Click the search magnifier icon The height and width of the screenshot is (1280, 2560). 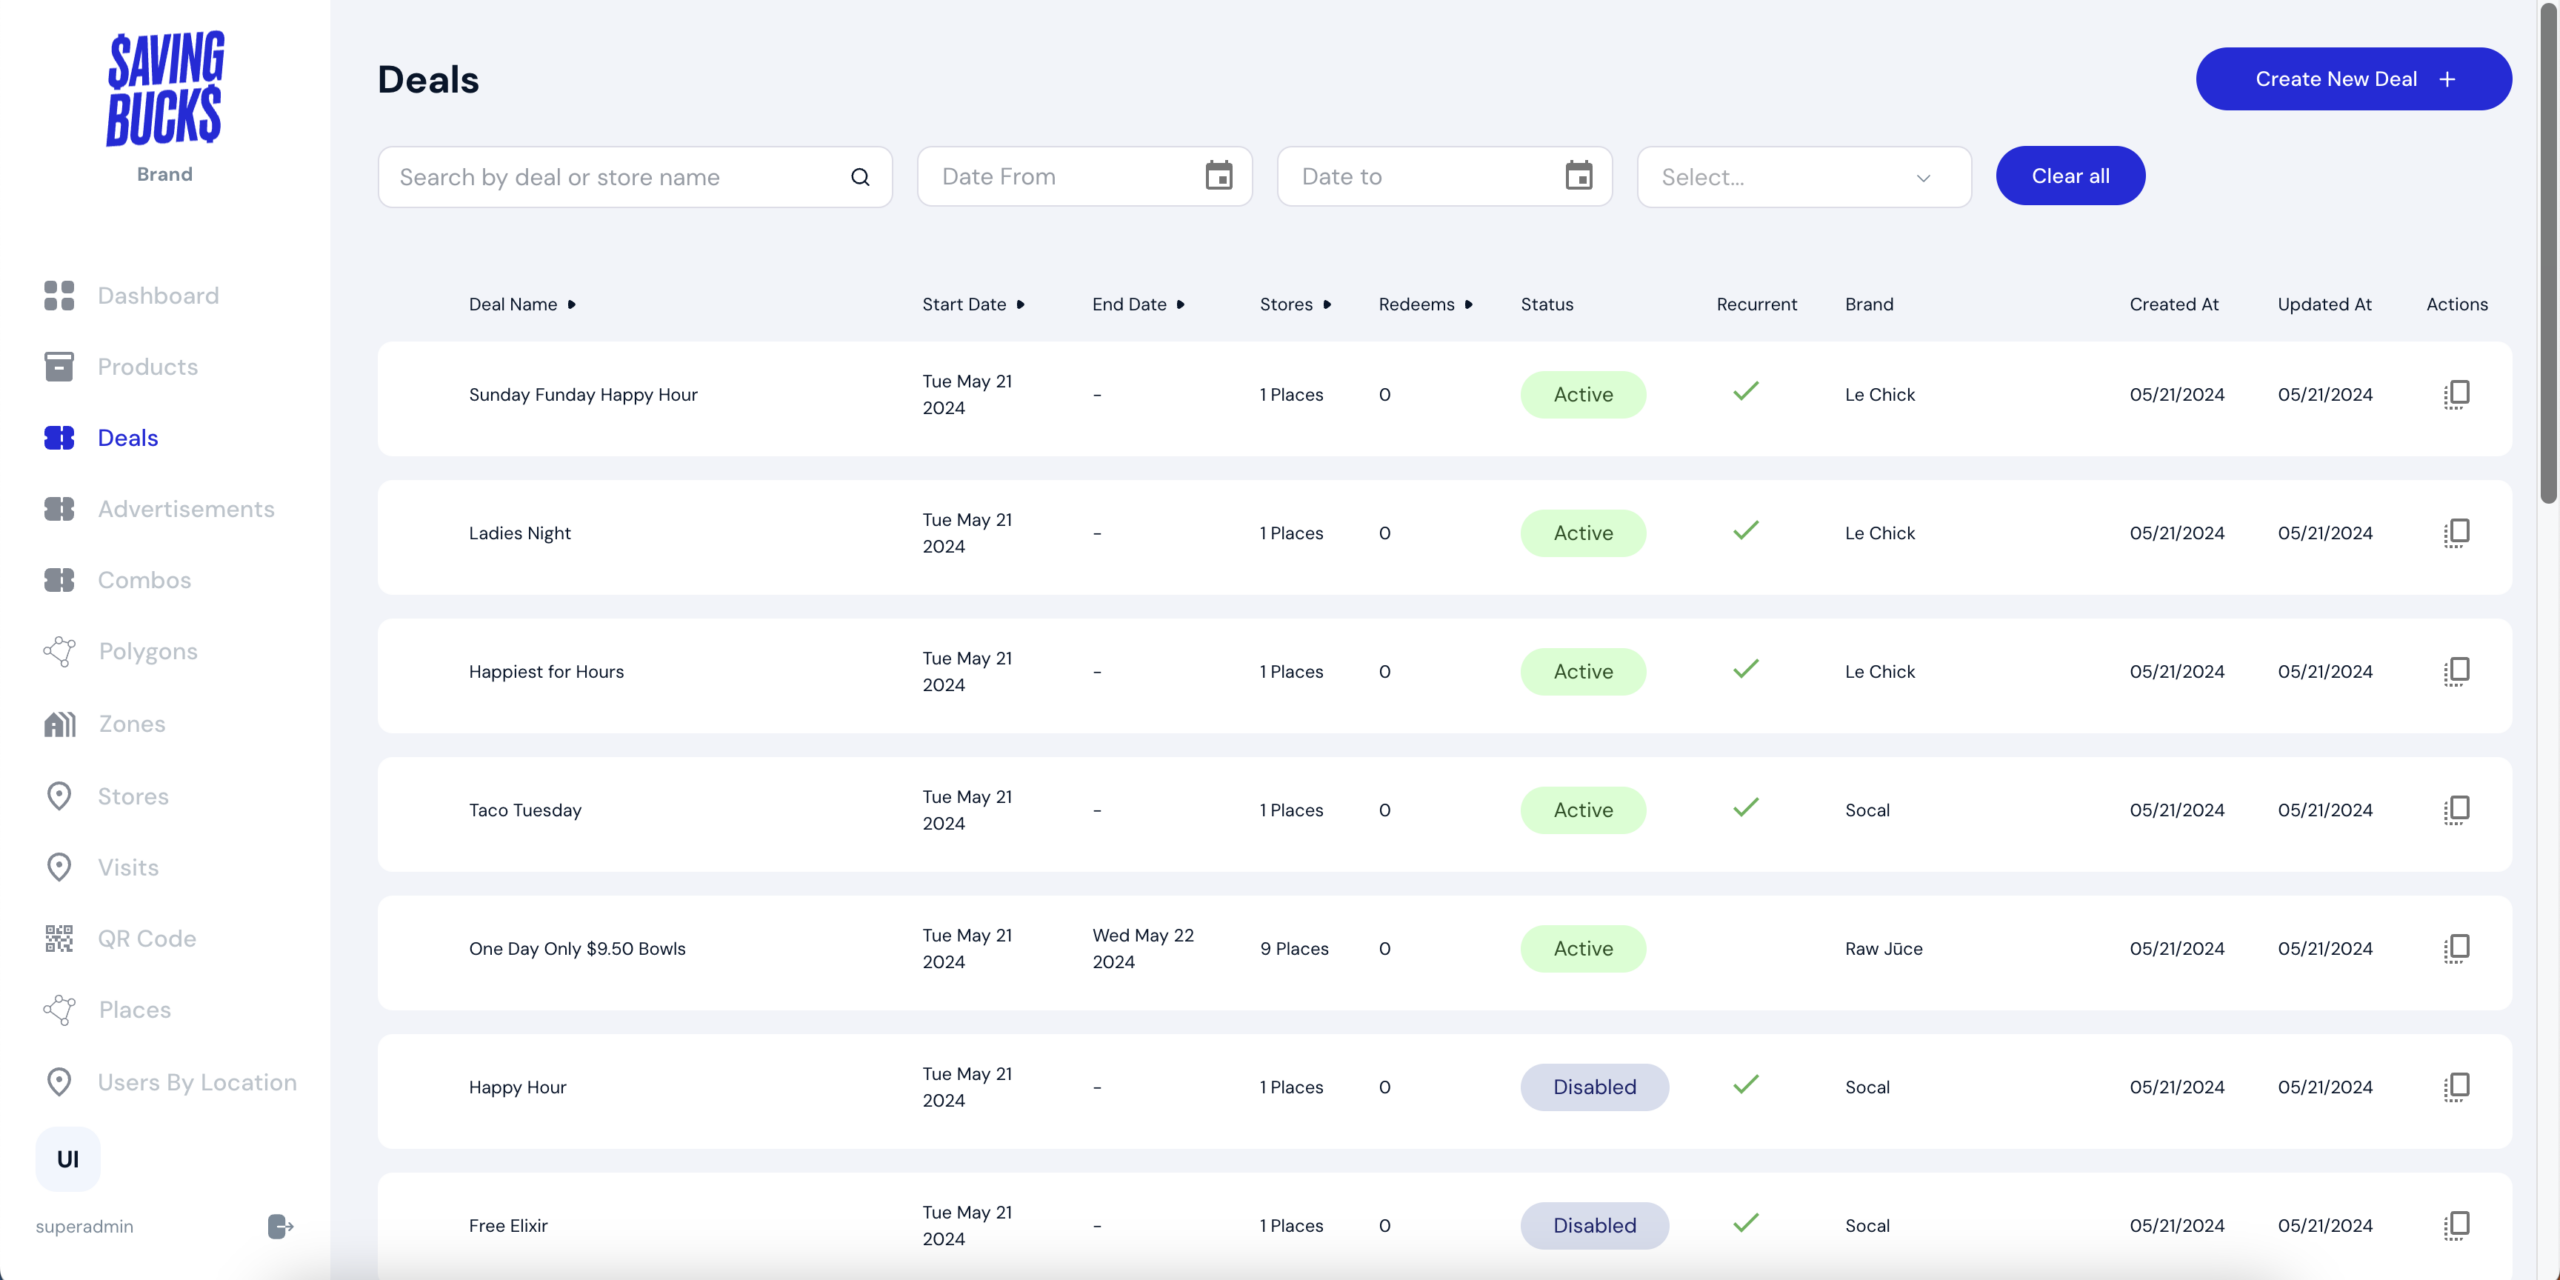point(860,177)
